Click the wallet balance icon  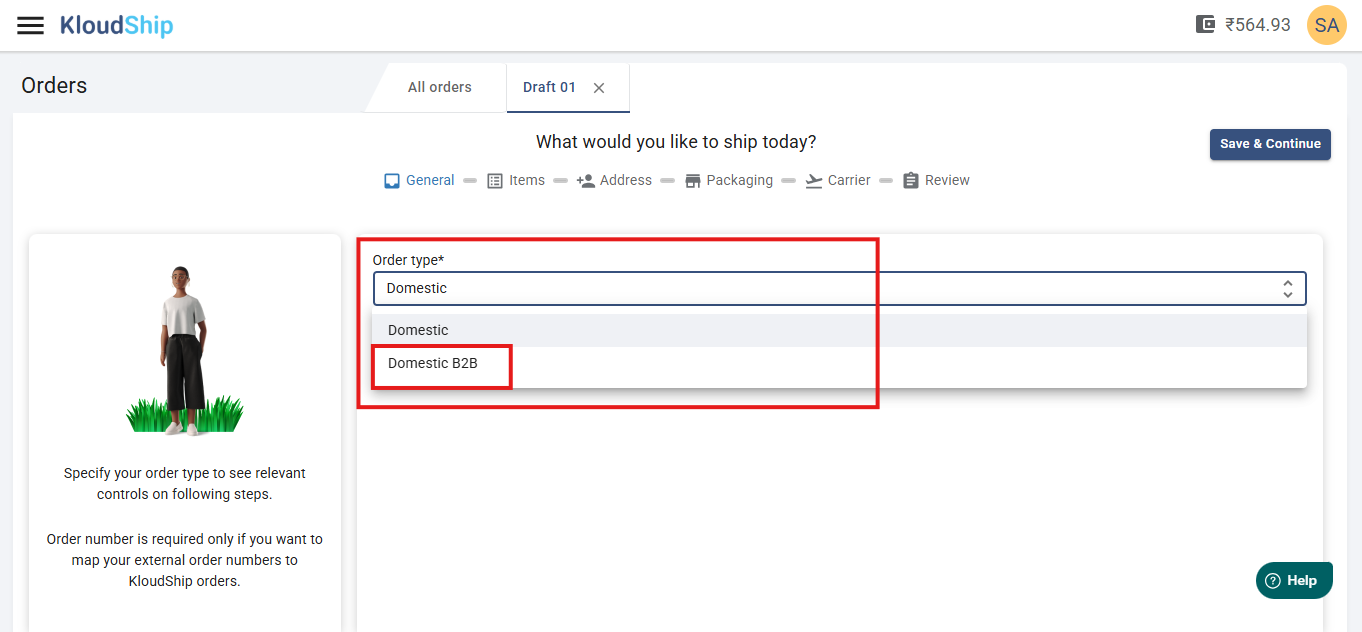1205,25
